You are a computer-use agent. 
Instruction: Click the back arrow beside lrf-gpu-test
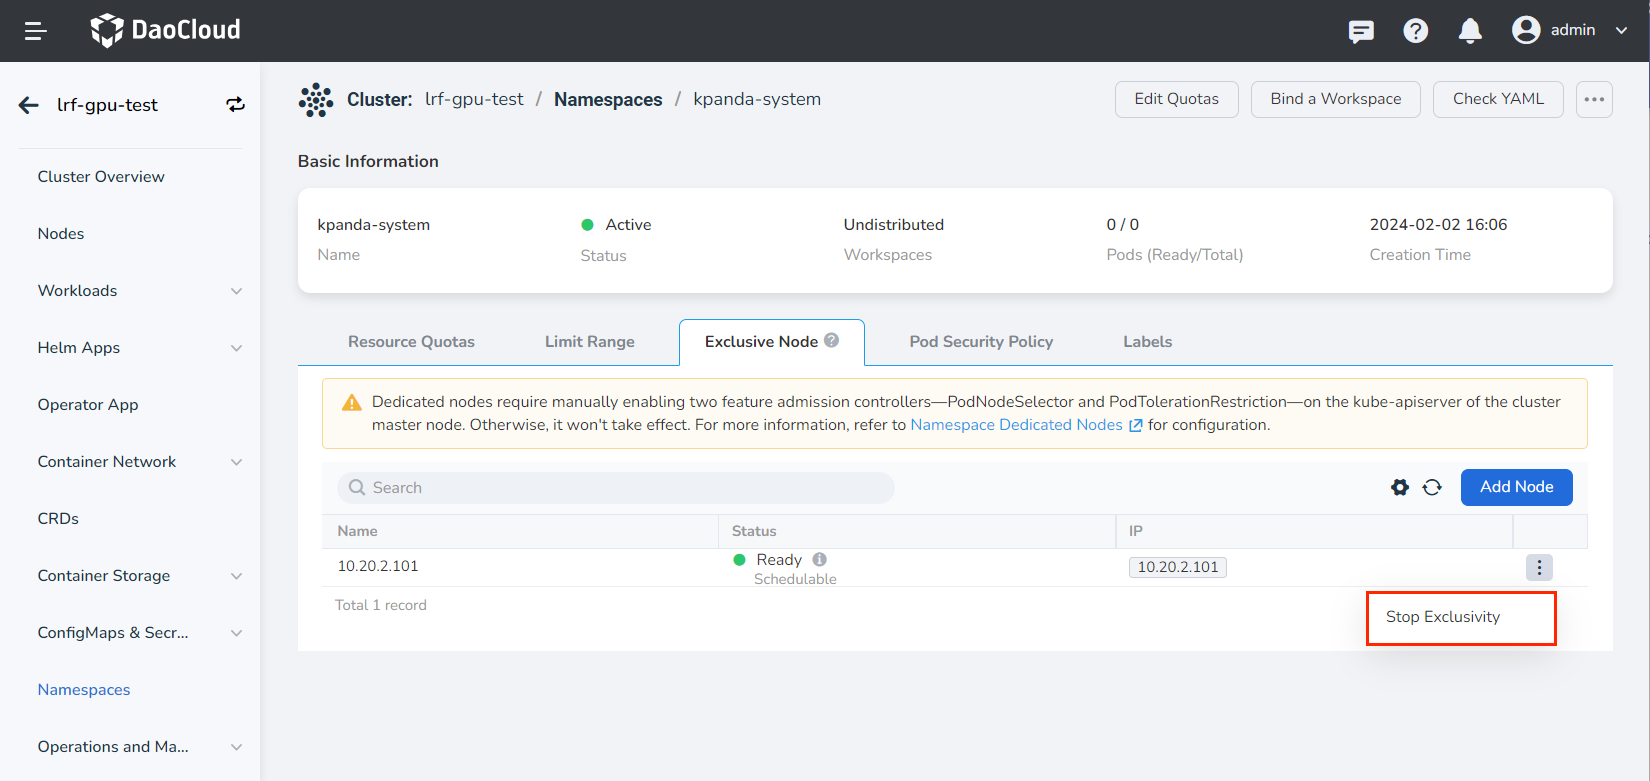(x=28, y=105)
